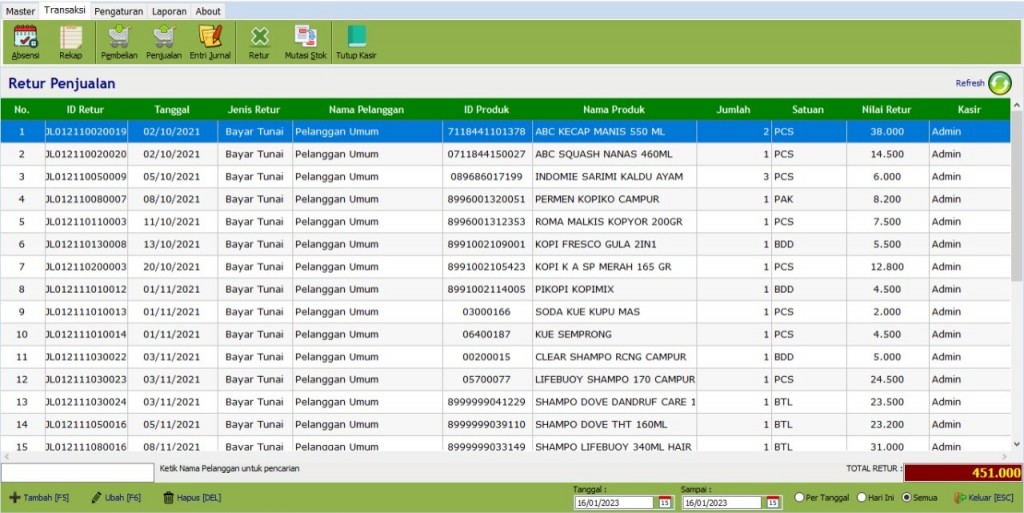1024x513 pixels.
Task: Switch to Transaksi tab
Action: (65, 10)
